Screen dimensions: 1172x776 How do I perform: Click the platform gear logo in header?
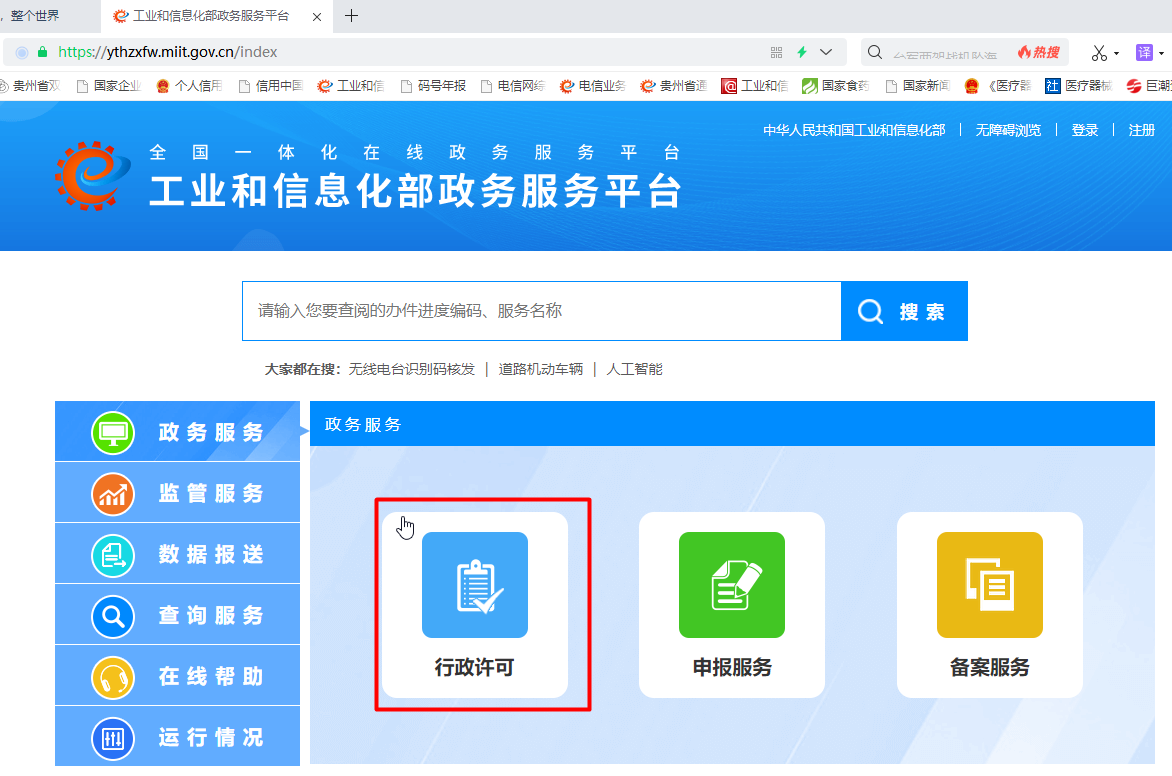(92, 176)
